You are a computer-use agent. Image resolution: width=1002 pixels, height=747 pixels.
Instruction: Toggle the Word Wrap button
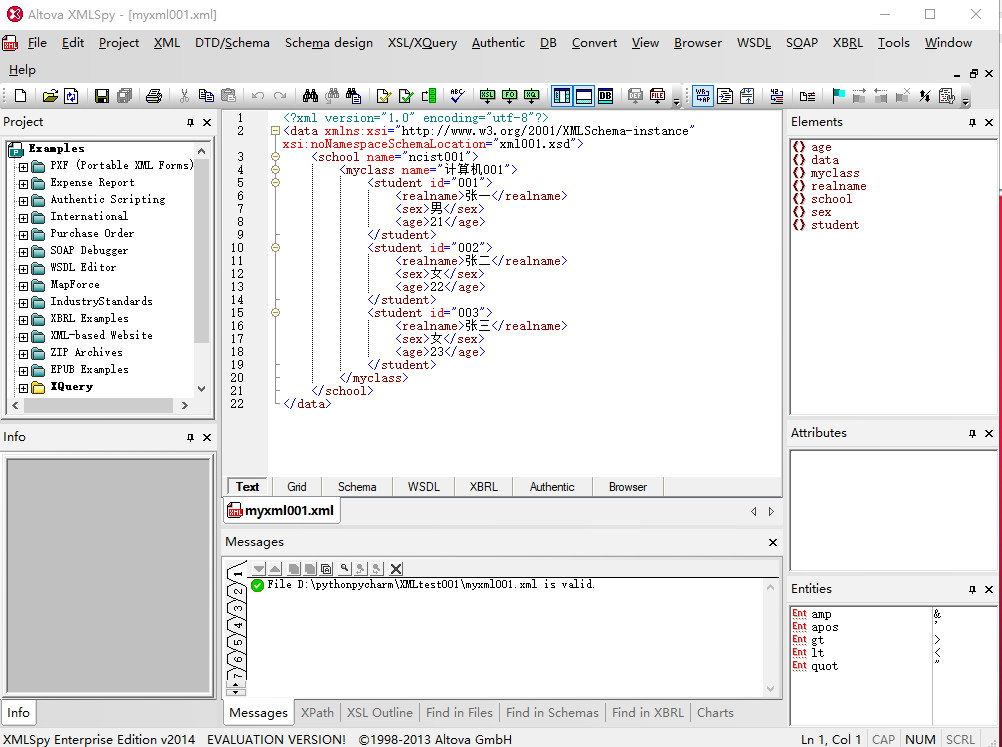click(703, 96)
